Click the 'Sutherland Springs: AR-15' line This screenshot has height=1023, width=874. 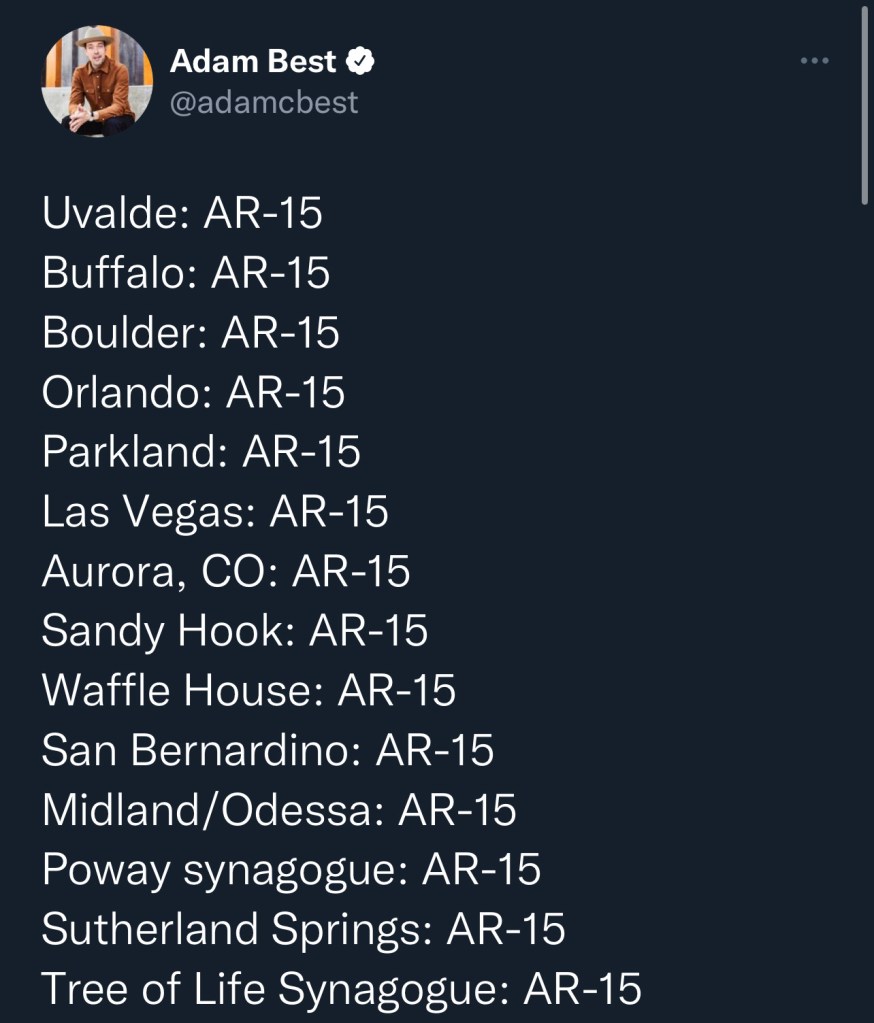pyautogui.click(x=303, y=929)
